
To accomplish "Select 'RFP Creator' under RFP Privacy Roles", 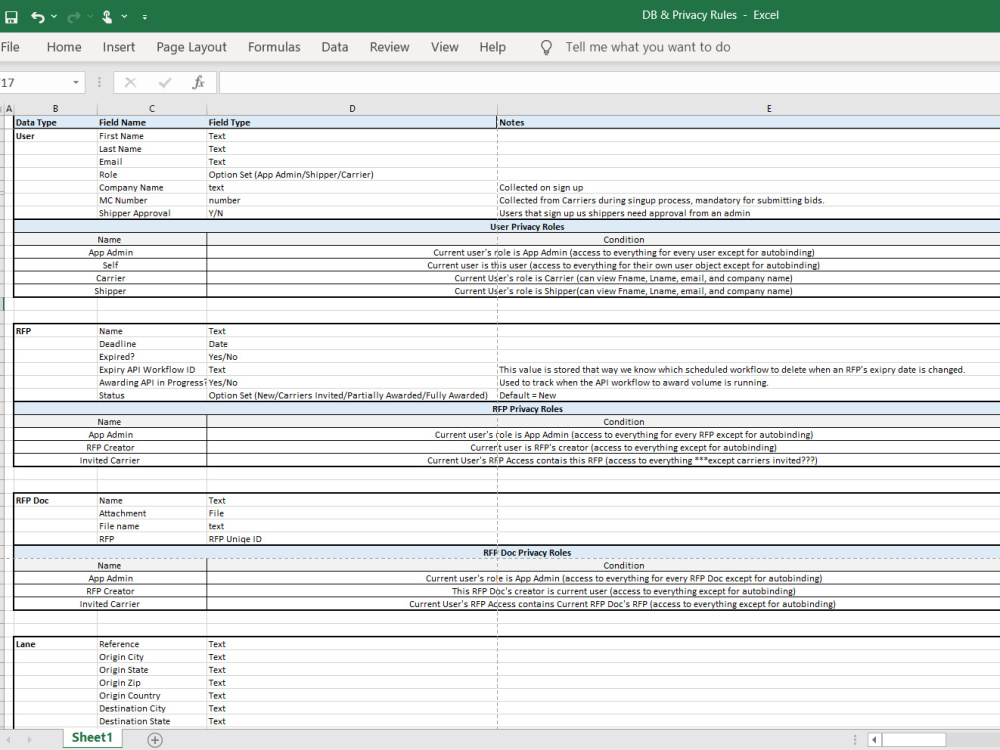I will [110, 448].
